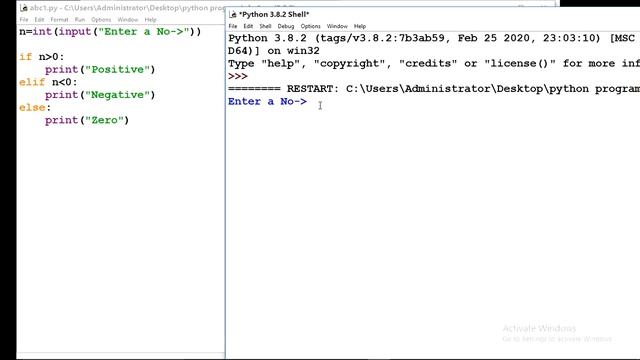Click the "Enter a No->" shell prompt line
The image size is (640, 360).
click(x=267, y=102)
